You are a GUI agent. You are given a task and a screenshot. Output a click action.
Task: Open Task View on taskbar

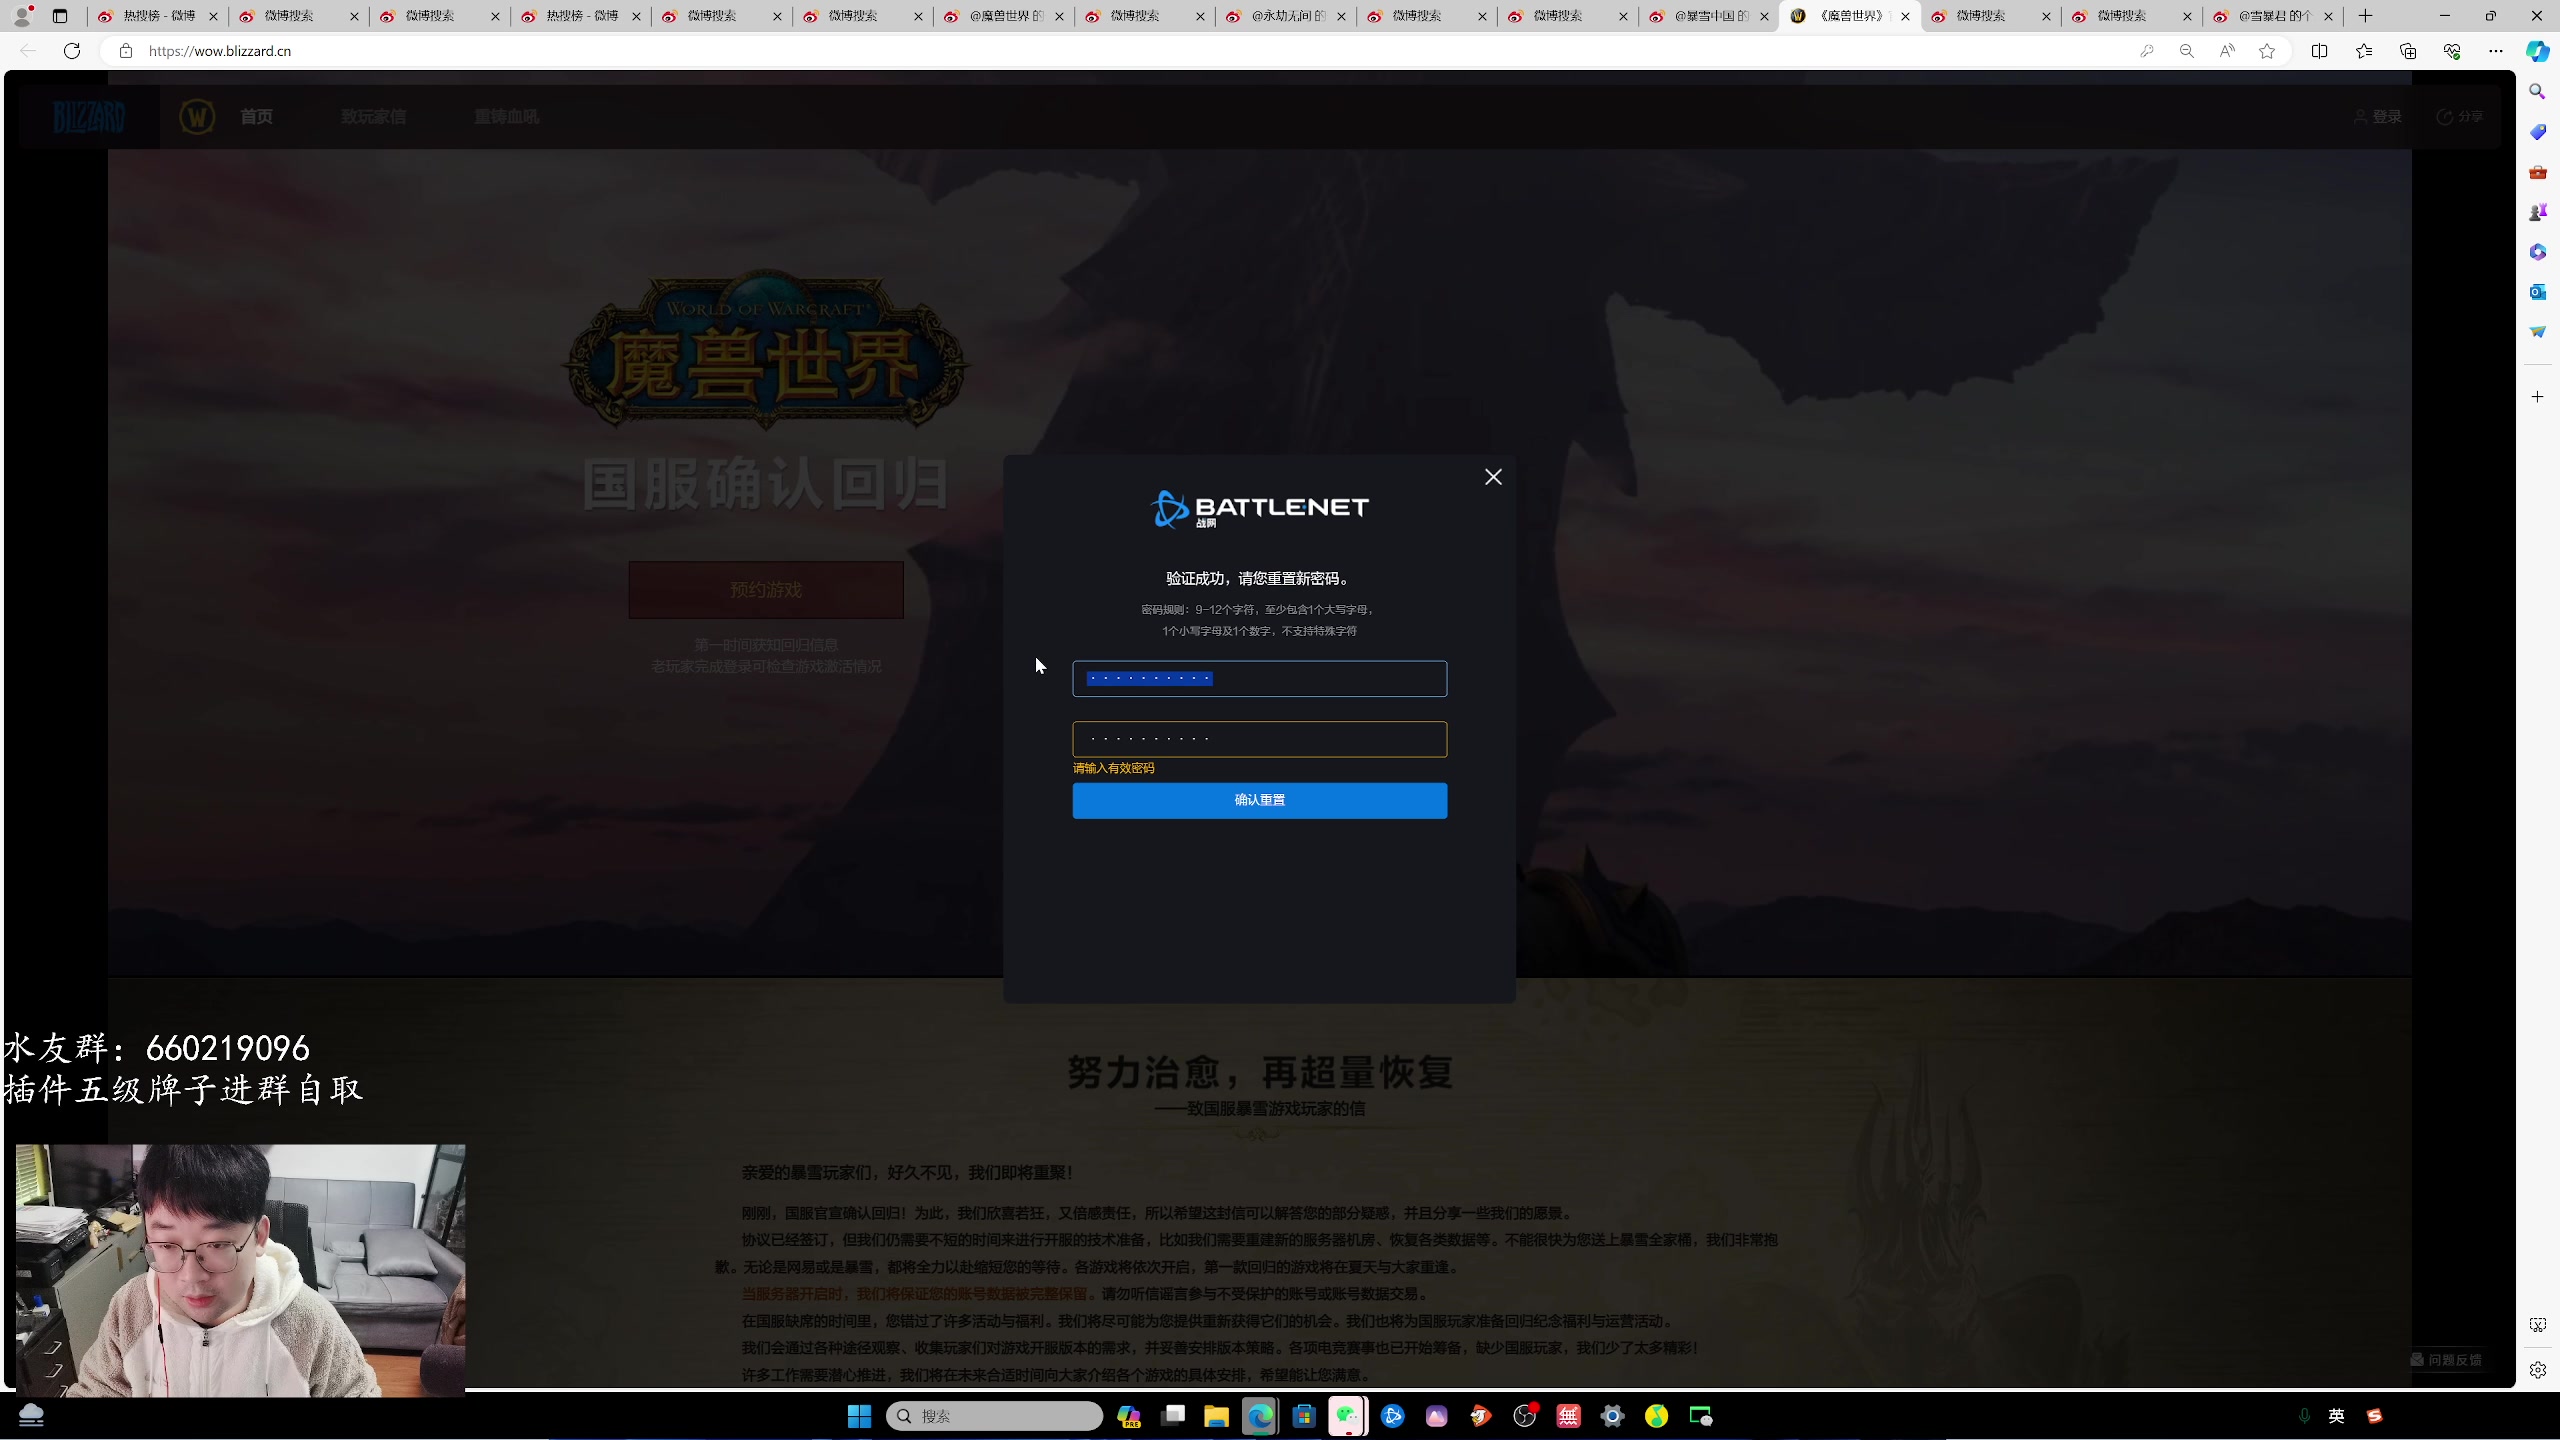coord(1173,1416)
